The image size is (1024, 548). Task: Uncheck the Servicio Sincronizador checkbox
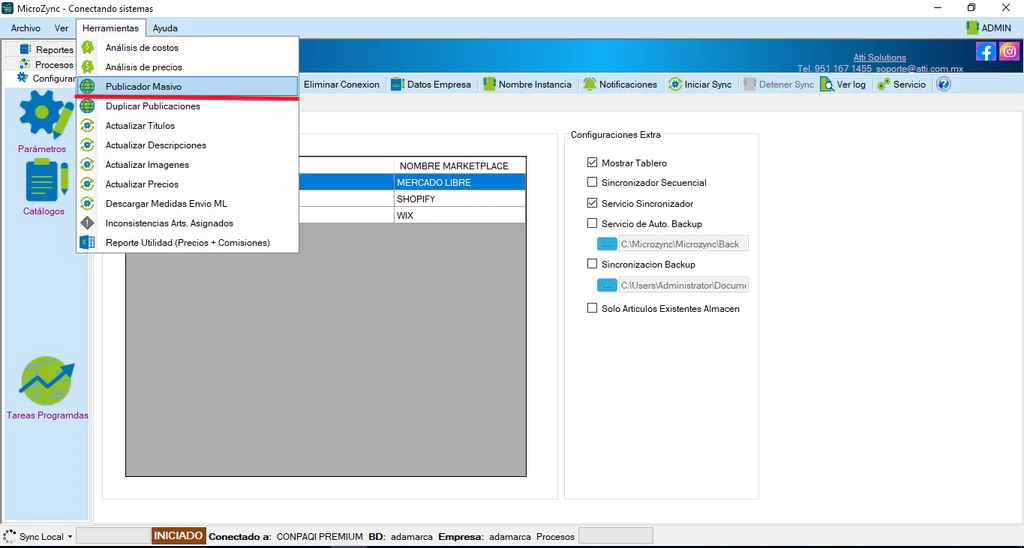[x=592, y=202]
